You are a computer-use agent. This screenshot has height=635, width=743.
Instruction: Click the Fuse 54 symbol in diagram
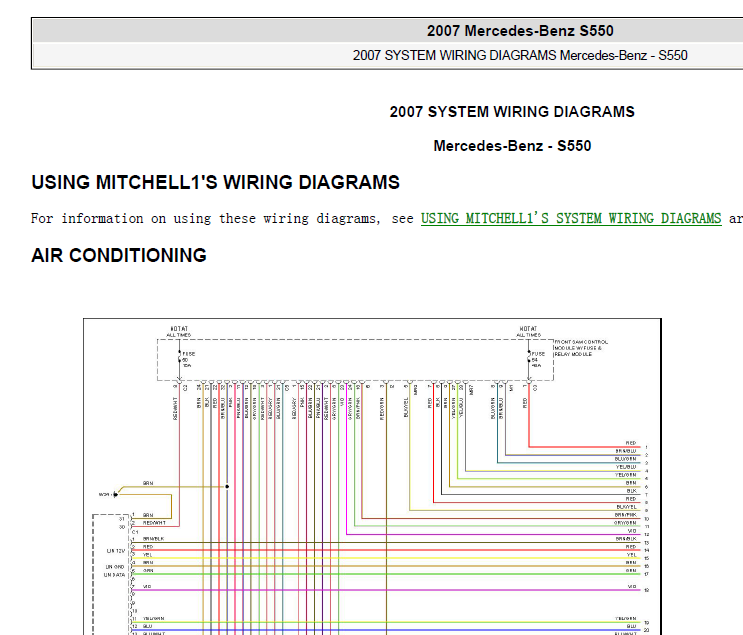[529, 359]
